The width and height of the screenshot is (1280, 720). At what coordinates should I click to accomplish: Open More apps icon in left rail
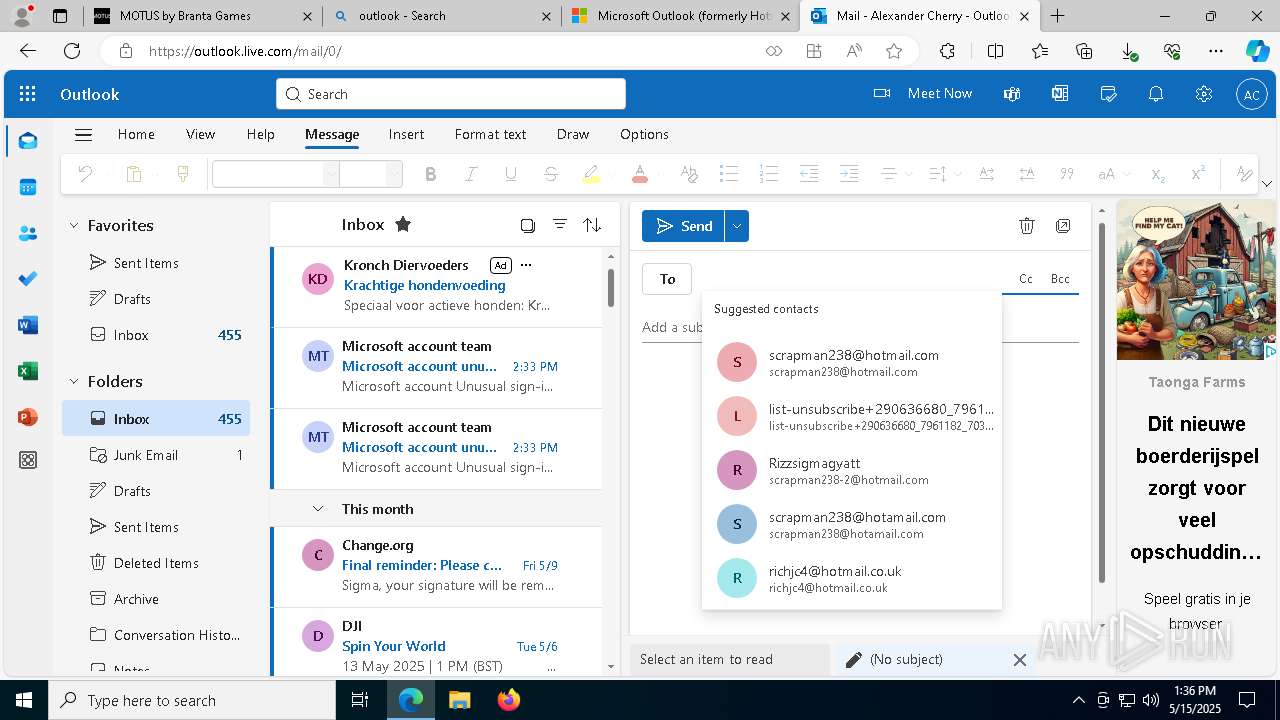coord(28,461)
